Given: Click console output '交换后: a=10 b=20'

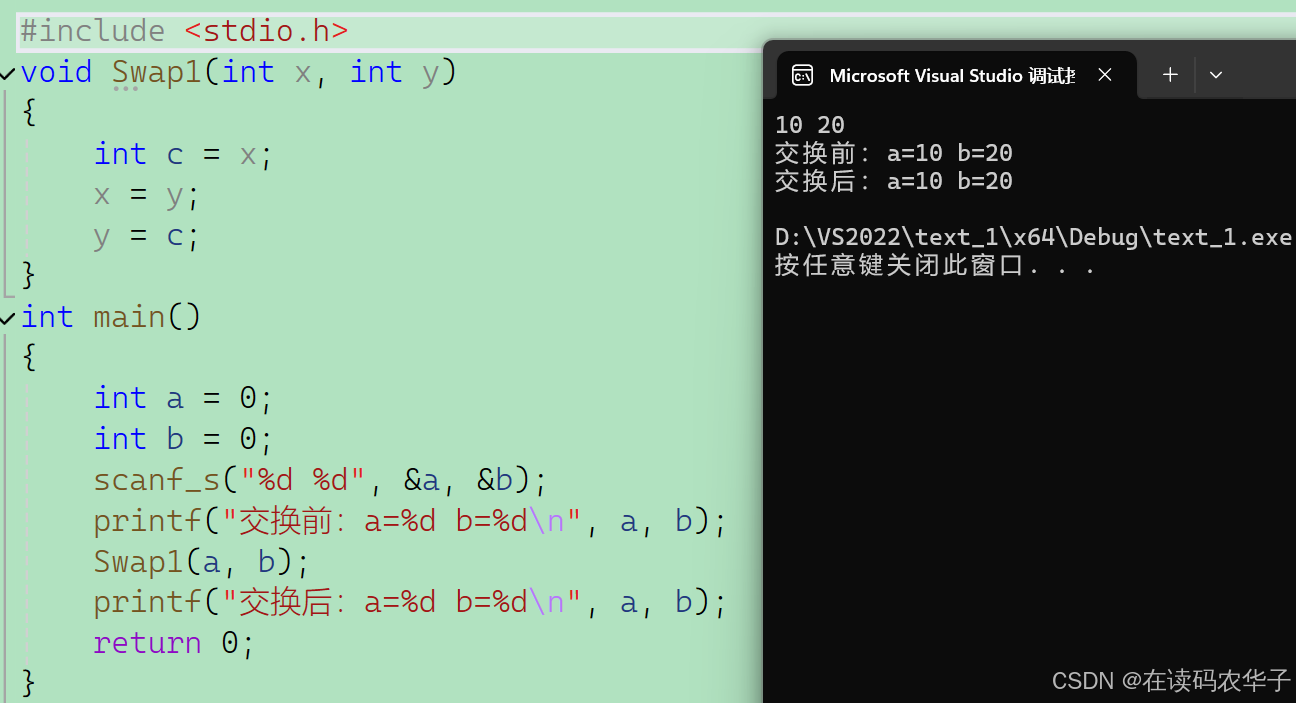Looking at the screenshot, I should pos(894,181).
